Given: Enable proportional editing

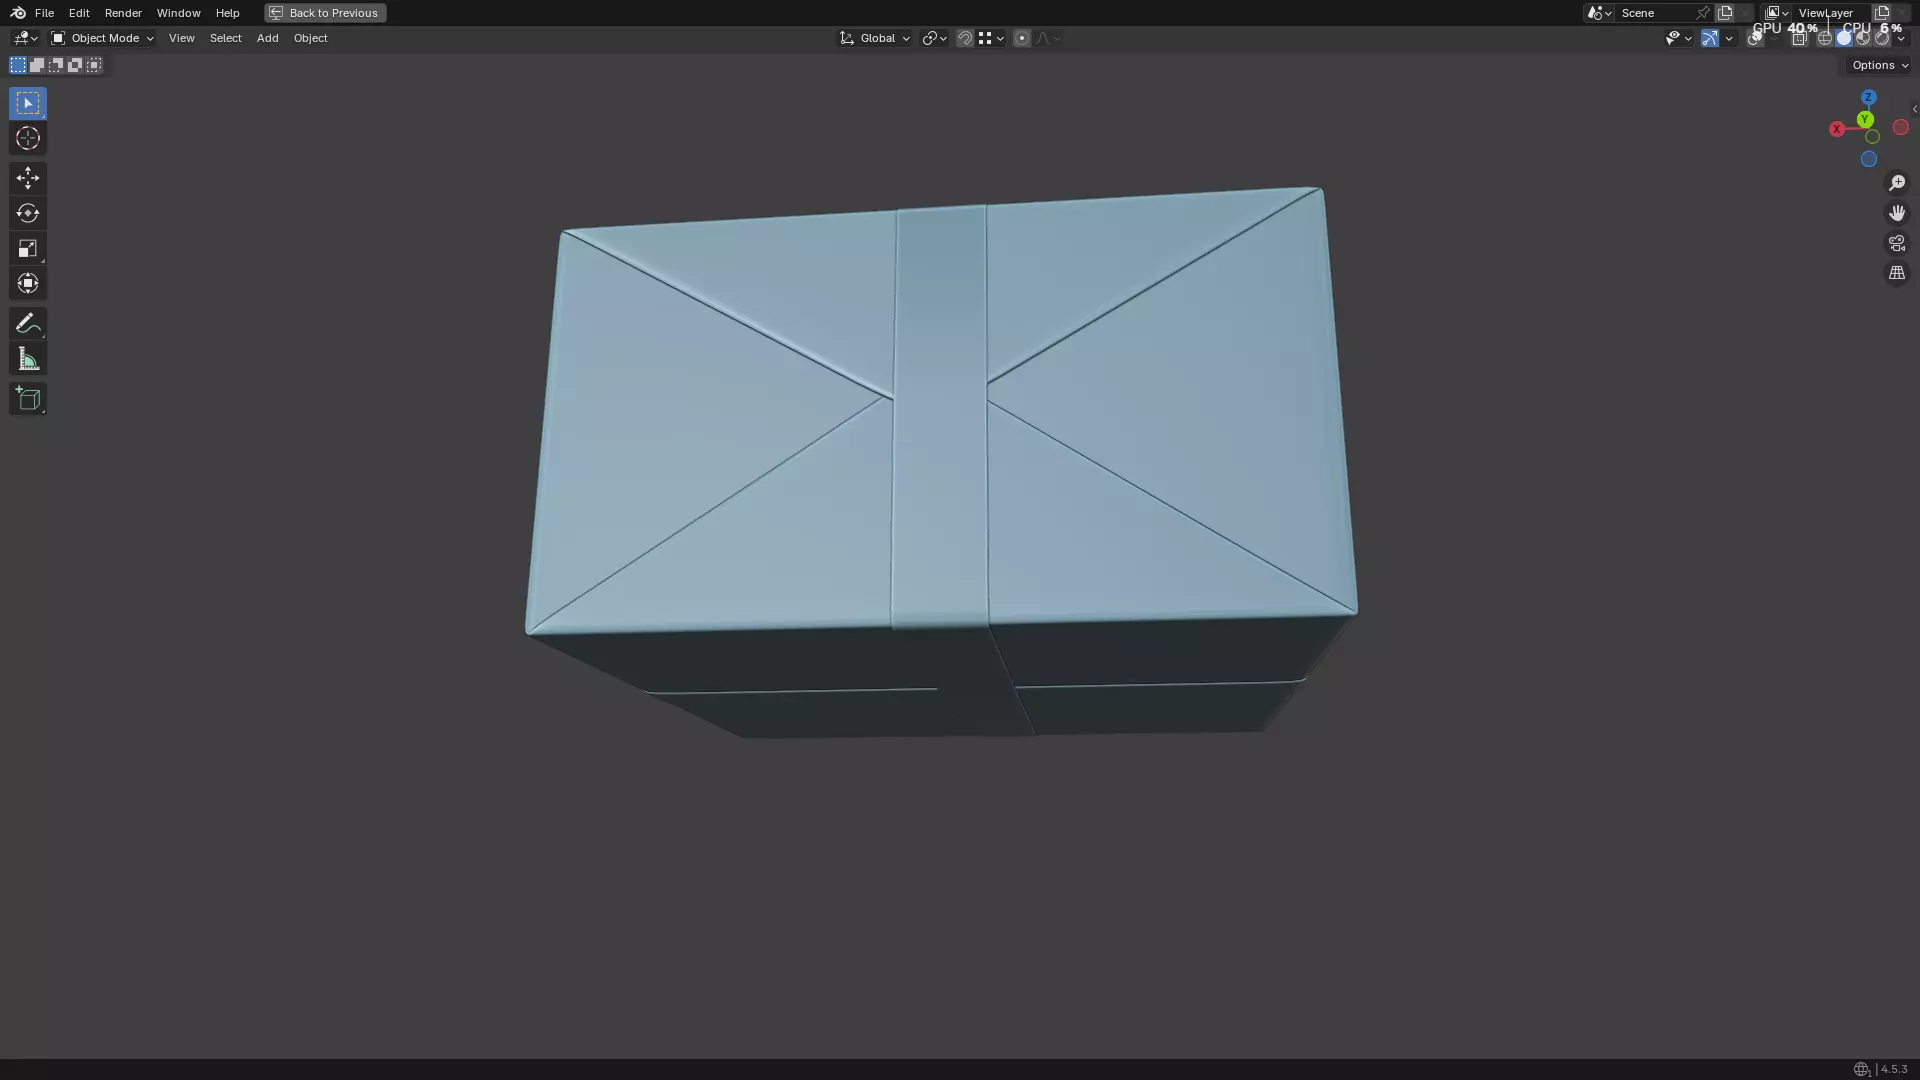Looking at the screenshot, I should (1021, 38).
